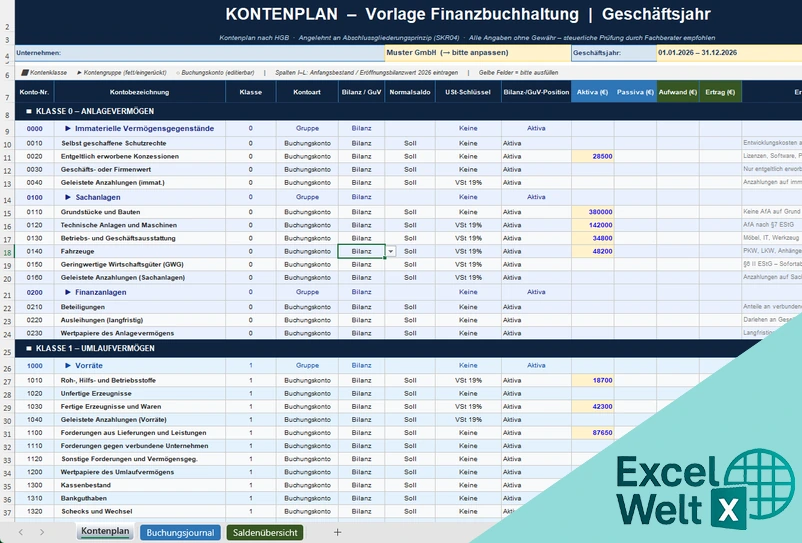Image resolution: width=802 pixels, height=543 pixels.
Task: Open the Kontenplan sheet tab
Action: [105, 531]
